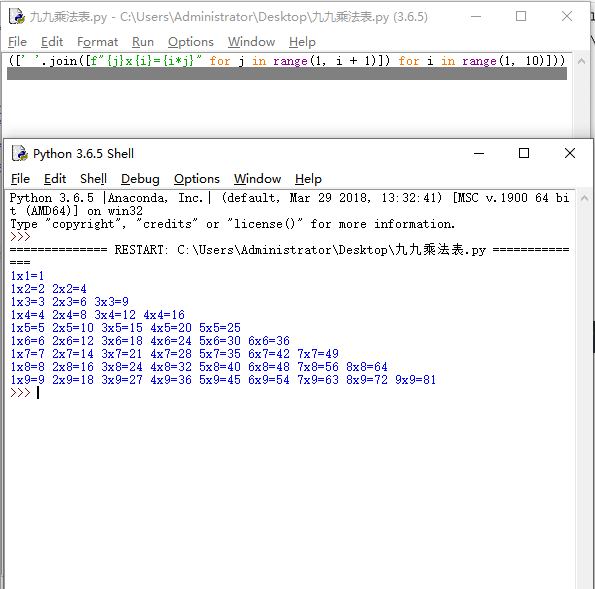Click output text "7x7=49"
595x589 pixels.
318,354
